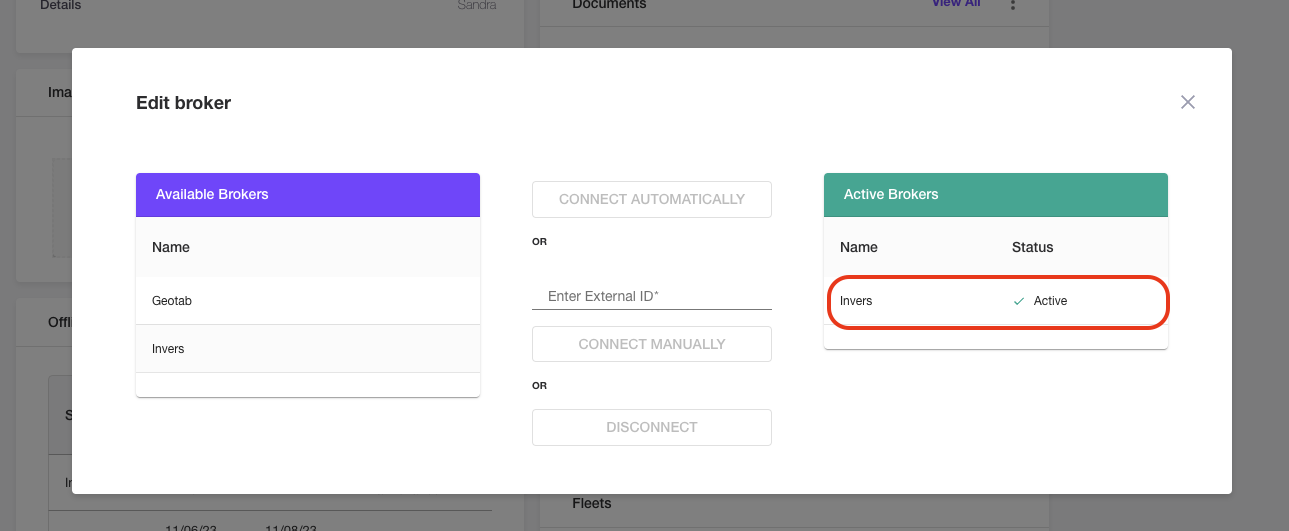Open Documents panel three-dot menu

1013,5
